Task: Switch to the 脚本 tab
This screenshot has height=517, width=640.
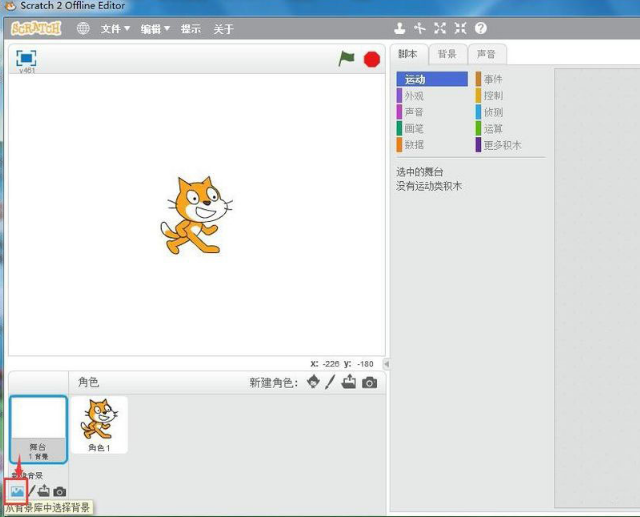Action: click(x=408, y=54)
